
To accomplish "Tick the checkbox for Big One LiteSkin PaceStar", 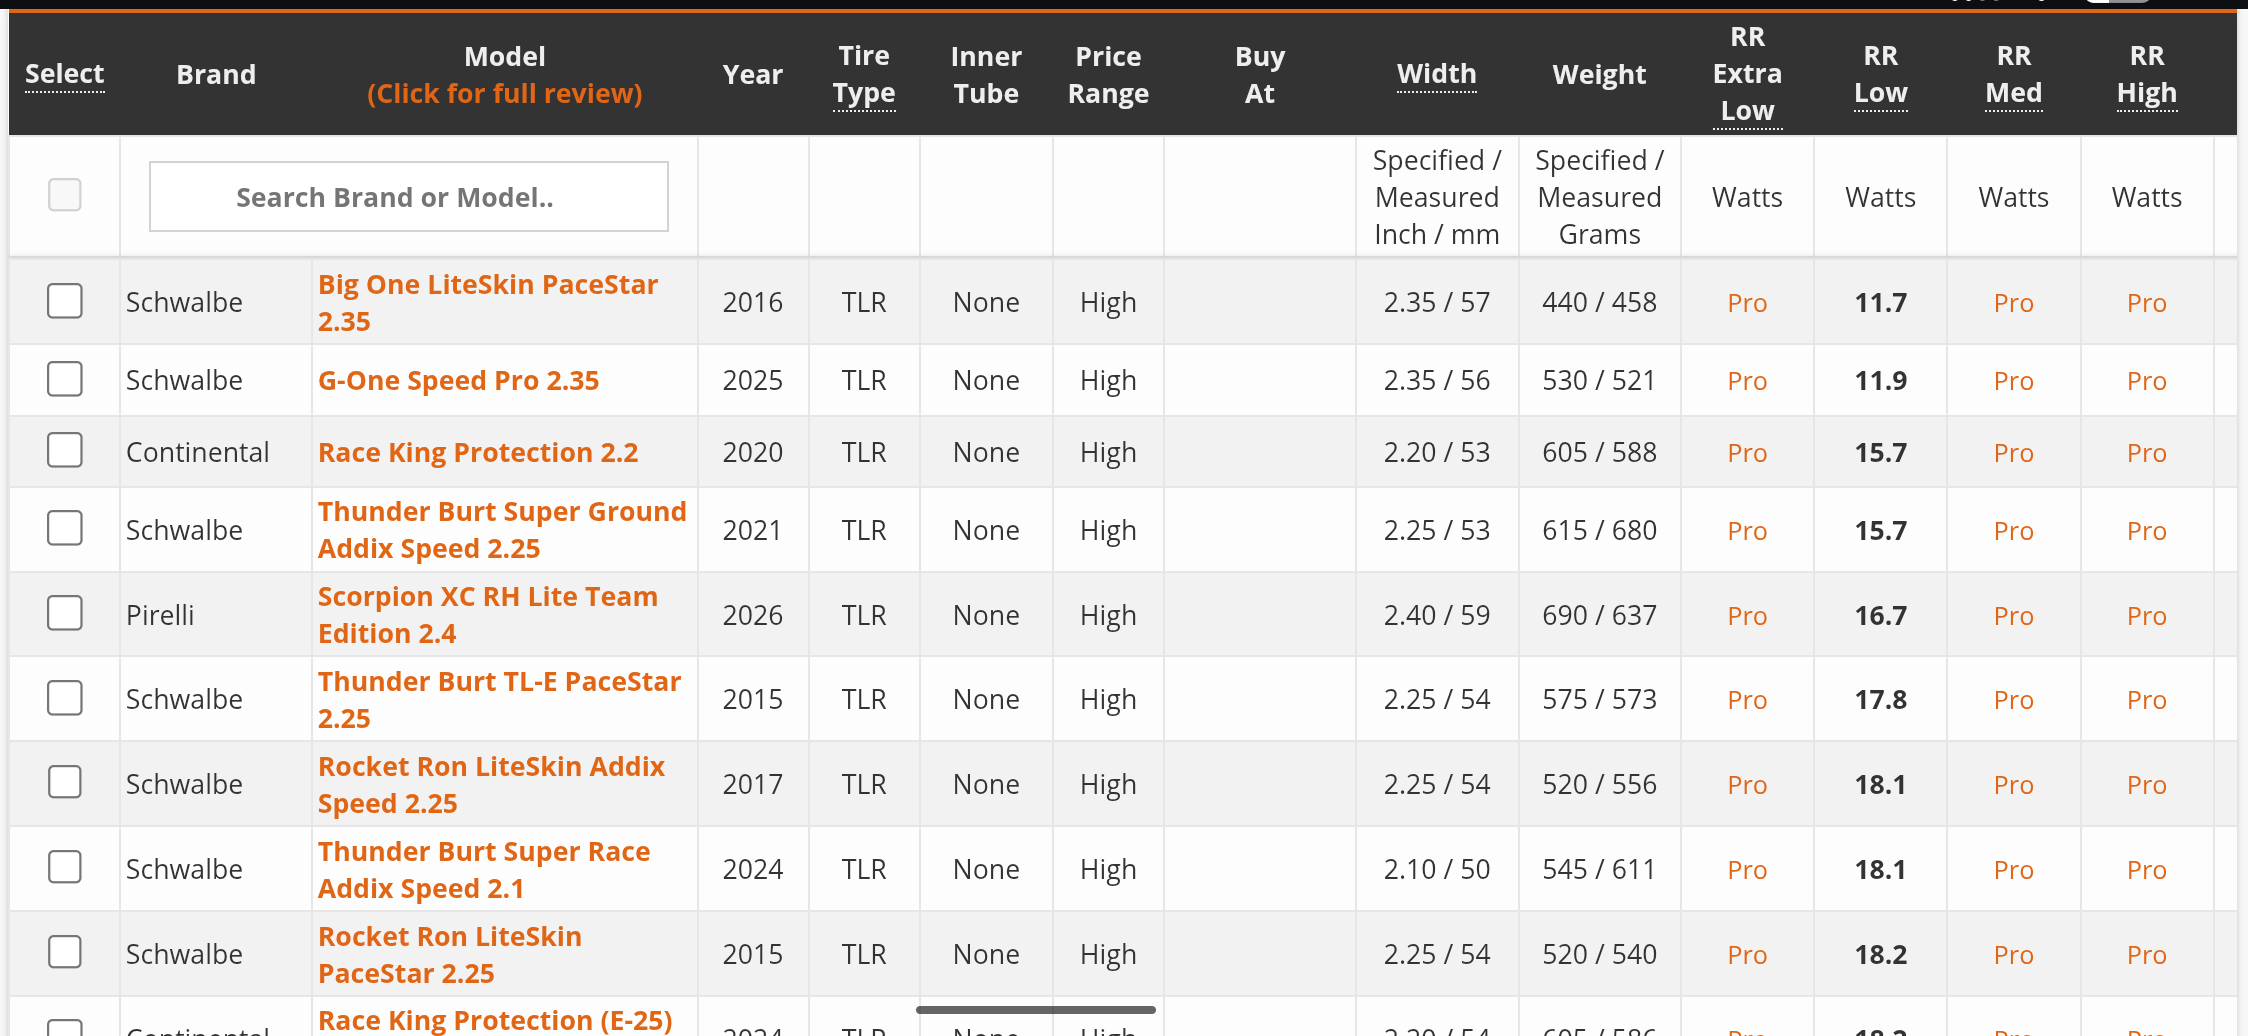I will point(65,301).
